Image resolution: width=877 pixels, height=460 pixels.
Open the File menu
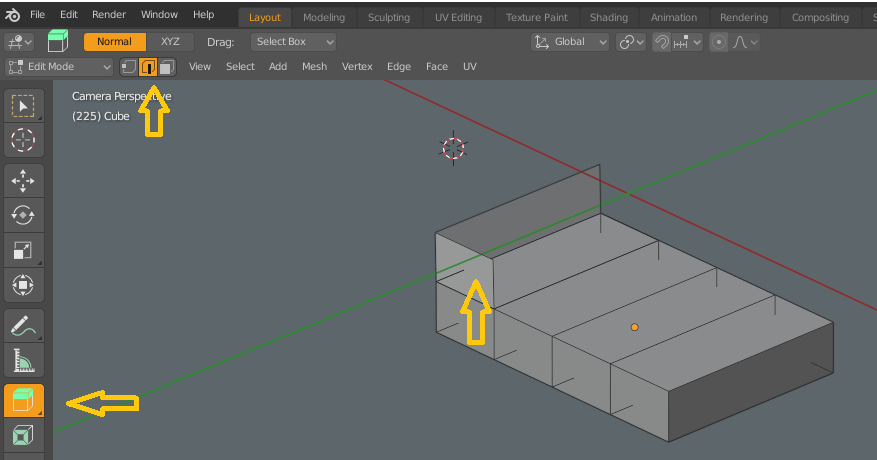37,15
